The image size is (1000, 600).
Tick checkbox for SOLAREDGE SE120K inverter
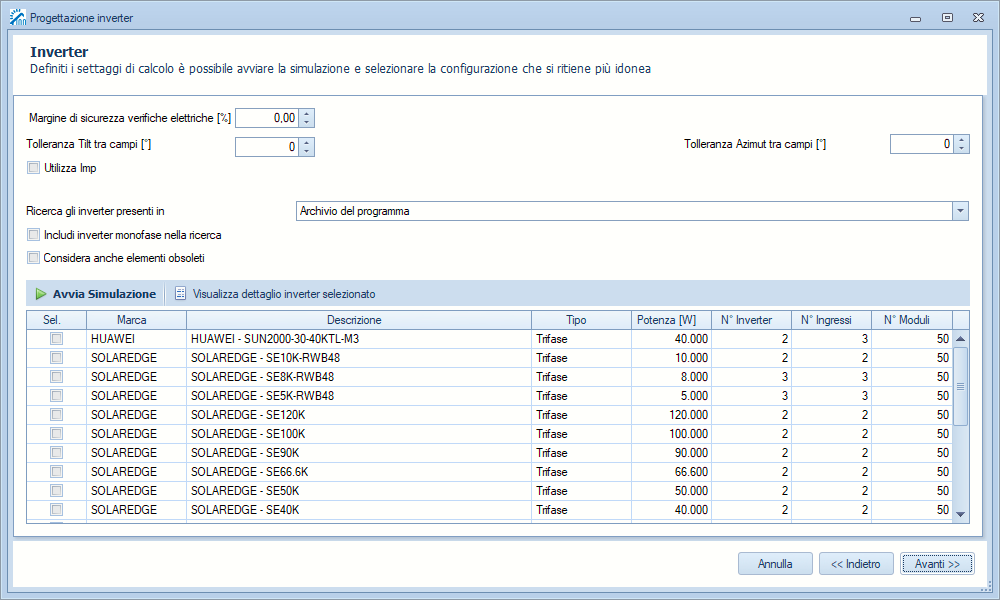click(x=57, y=415)
